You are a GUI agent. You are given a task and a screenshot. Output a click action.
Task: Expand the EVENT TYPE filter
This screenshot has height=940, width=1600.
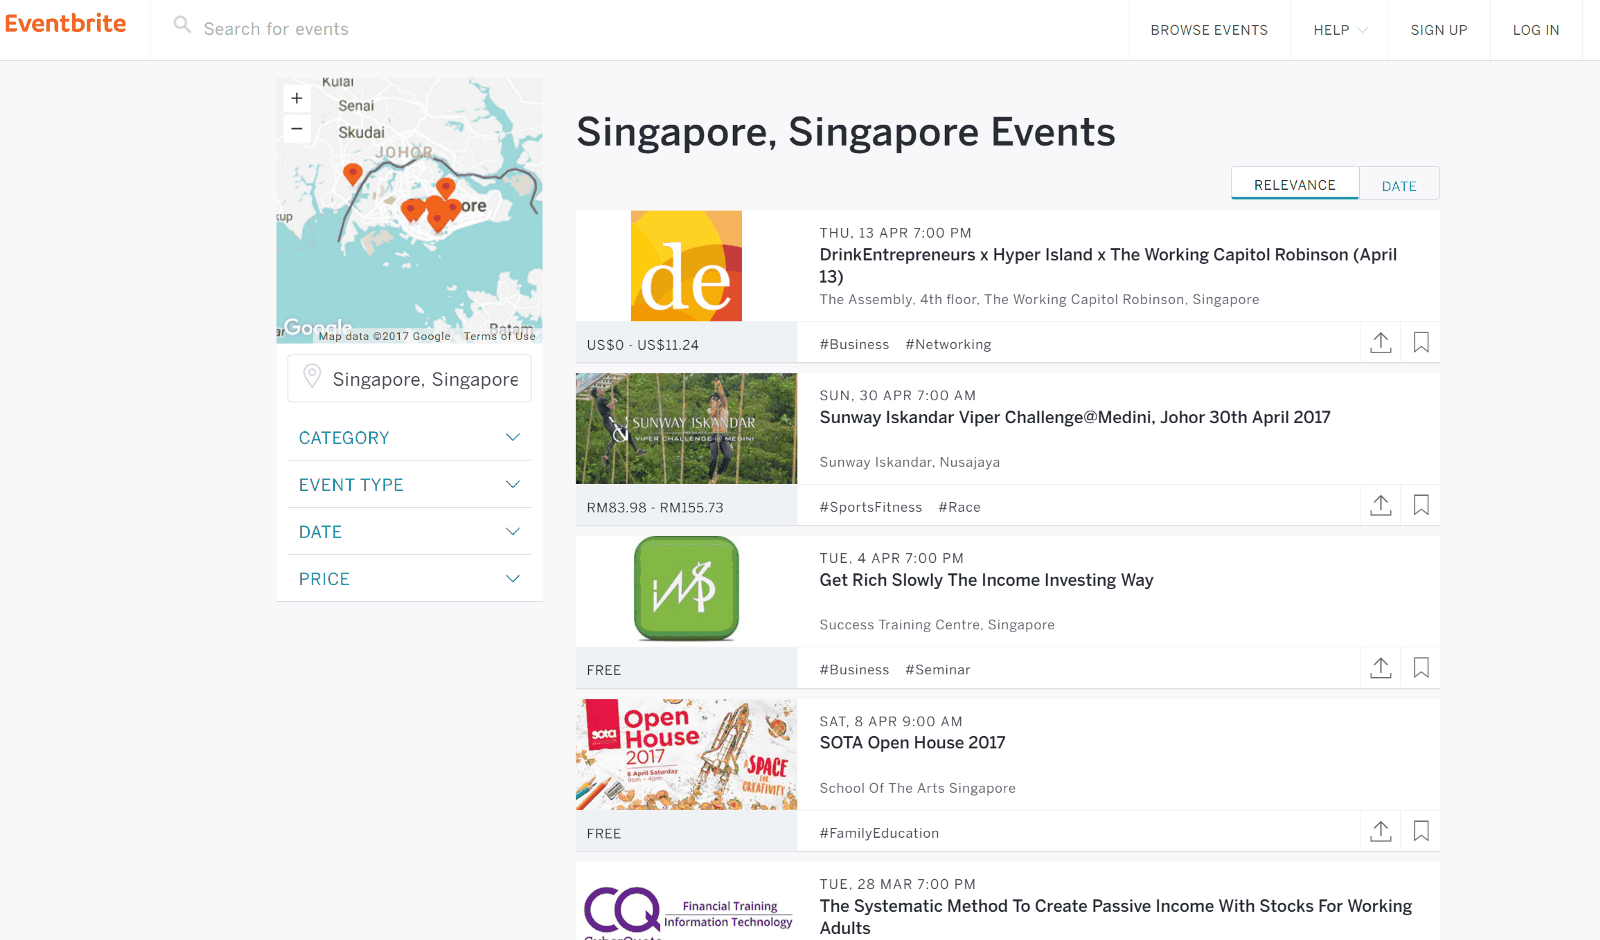click(x=409, y=485)
